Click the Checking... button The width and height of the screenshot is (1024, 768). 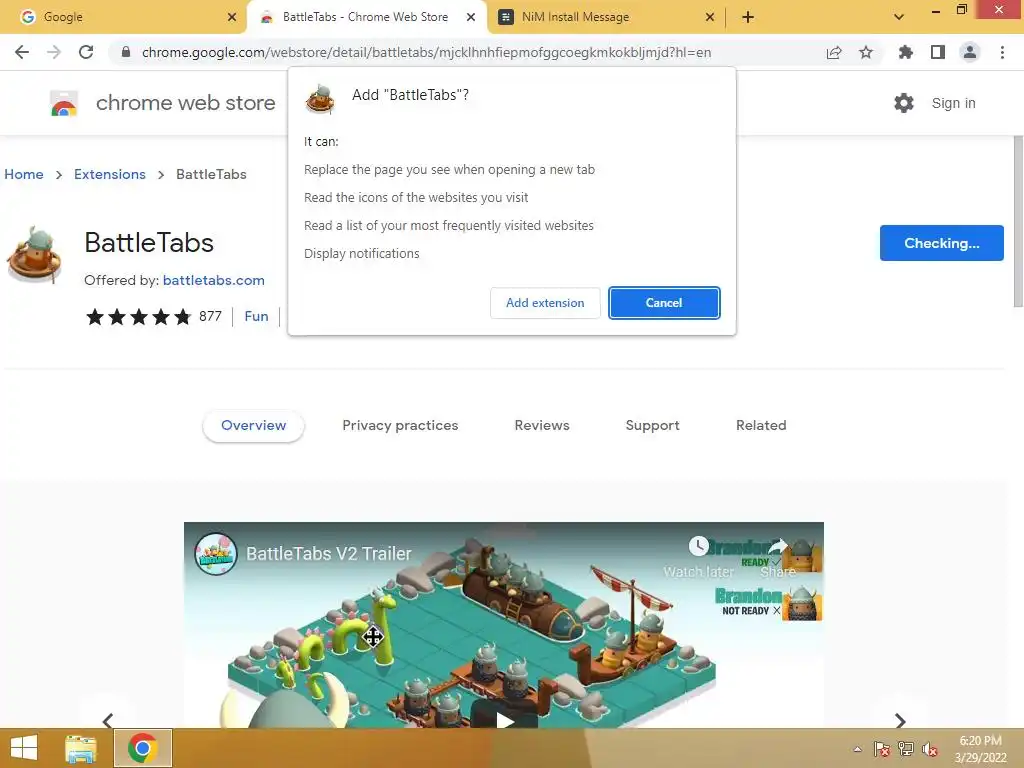tap(942, 243)
